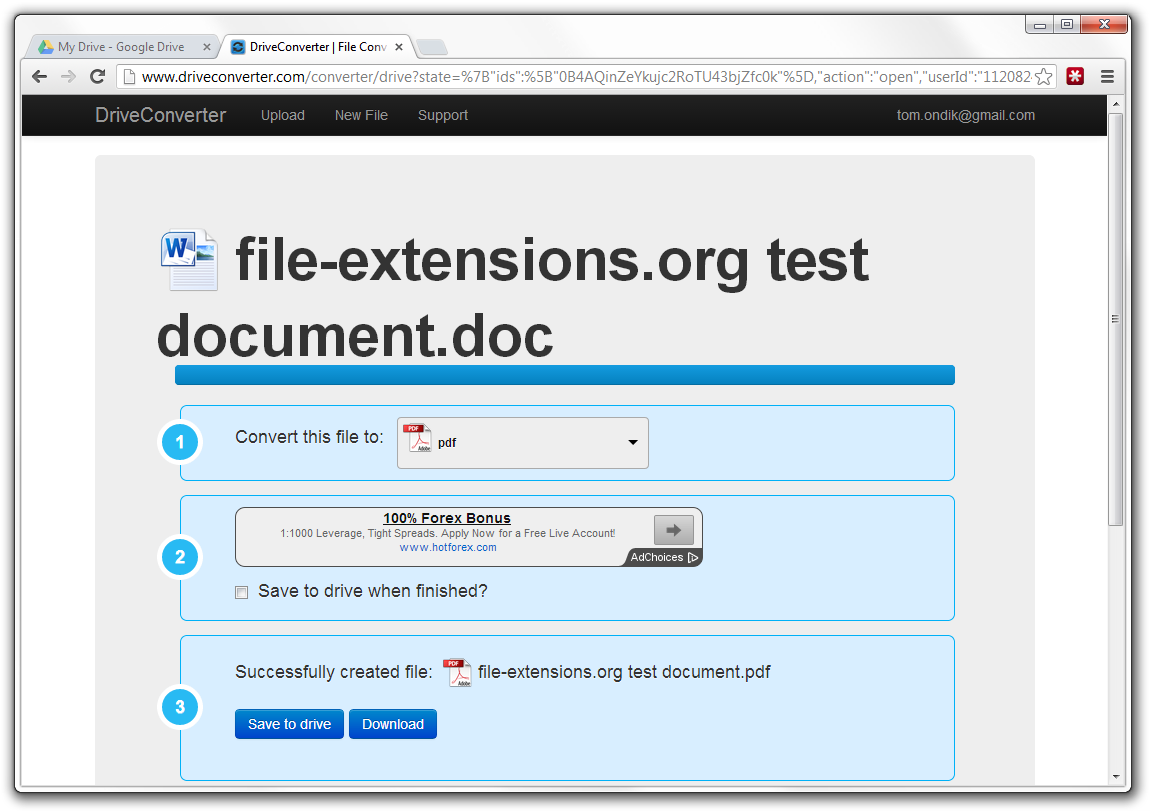Click the DriveConverter brand logo
The image size is (1150, 811).
coord(161,115)
